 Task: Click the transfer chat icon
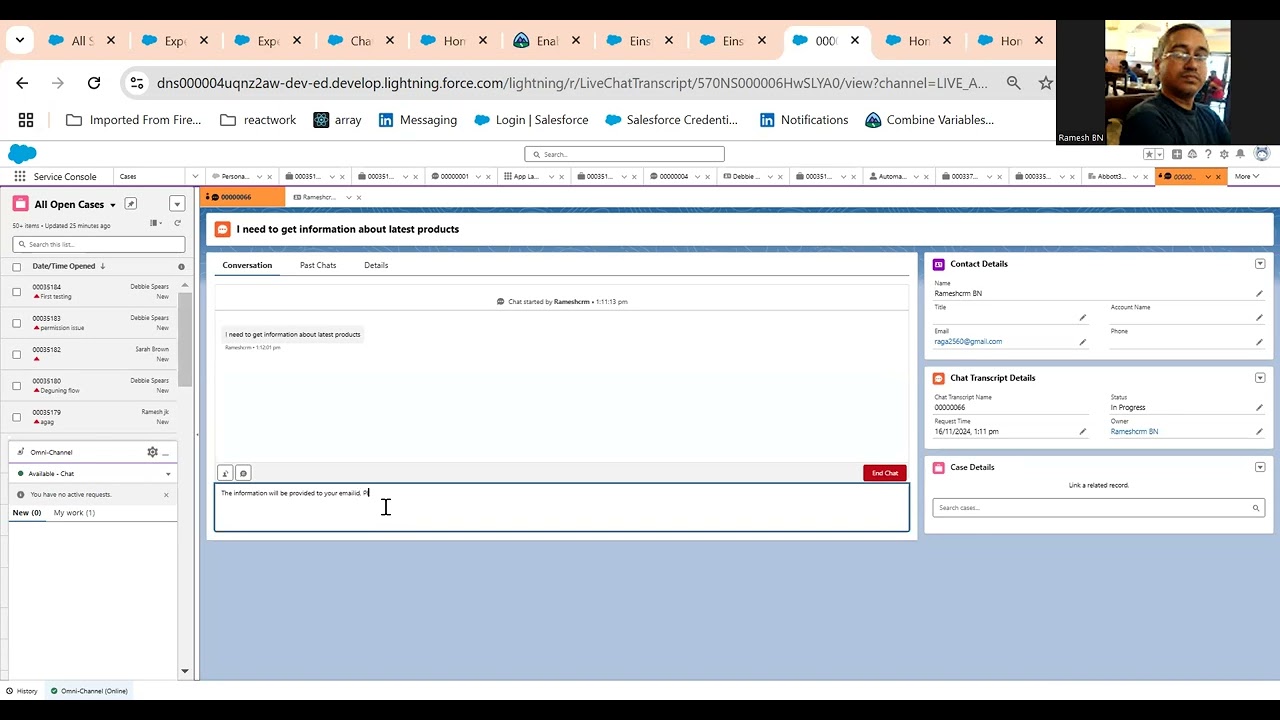(x=225, y=473)
